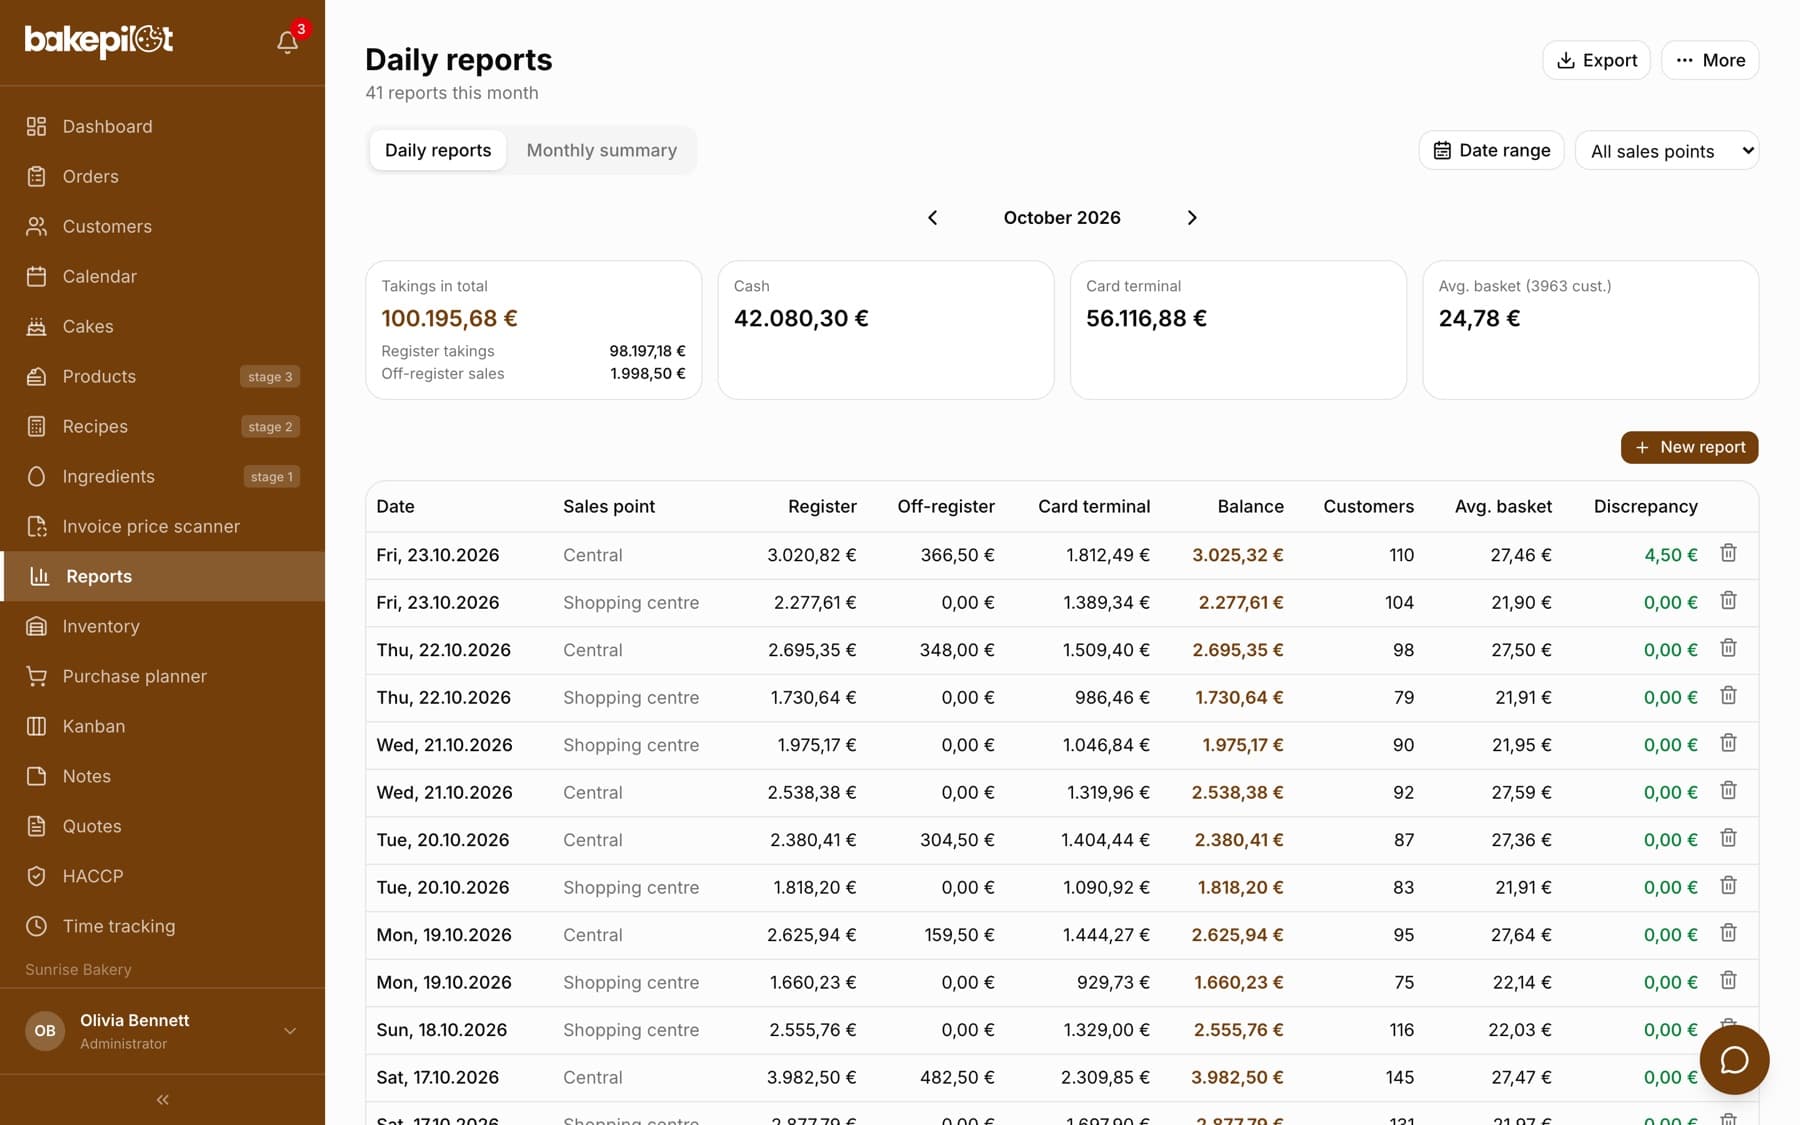
Task: Open the All sales points dropdown
Action: (1666, 151)
